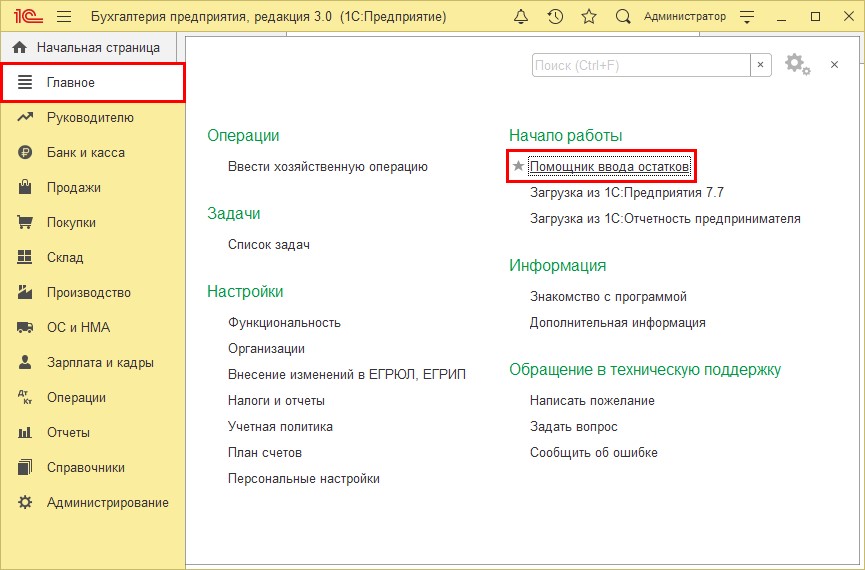Screen dimensions: 865x570
Task: Open Организации link
Action: (266, 349)
